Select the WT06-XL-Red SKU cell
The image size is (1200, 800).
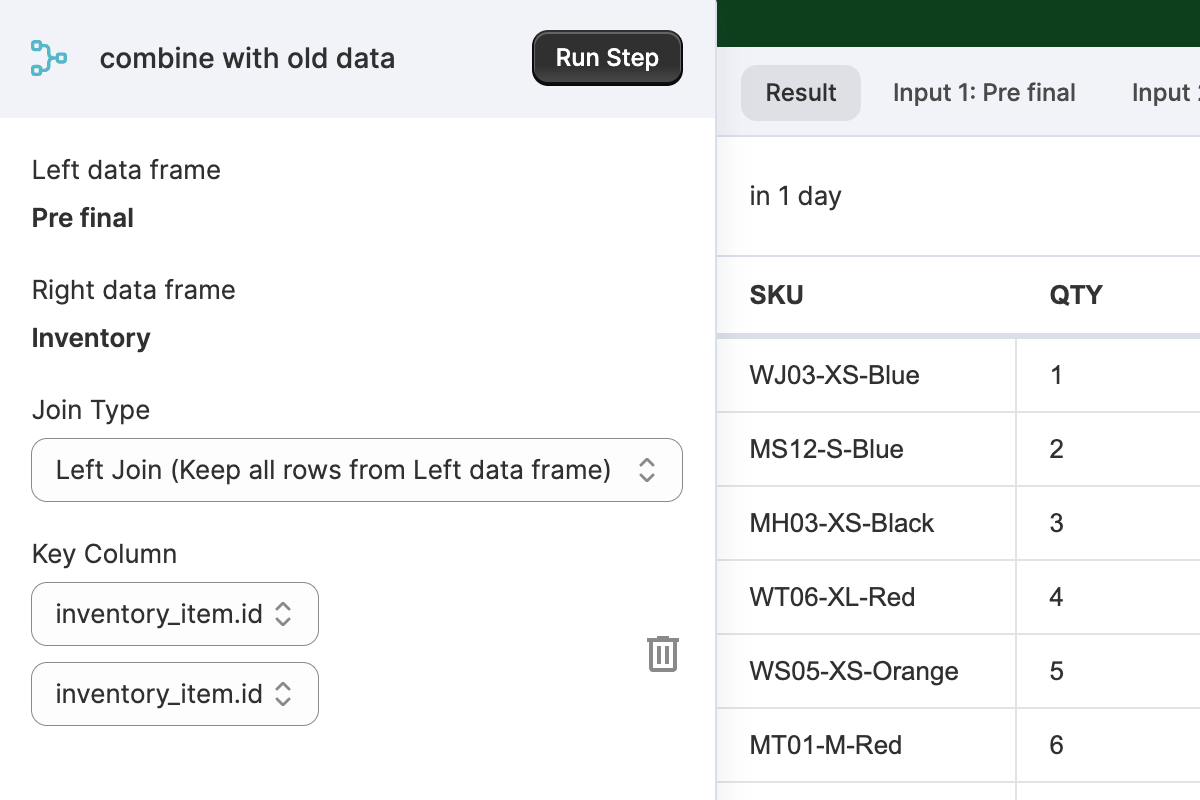[832, 597]
